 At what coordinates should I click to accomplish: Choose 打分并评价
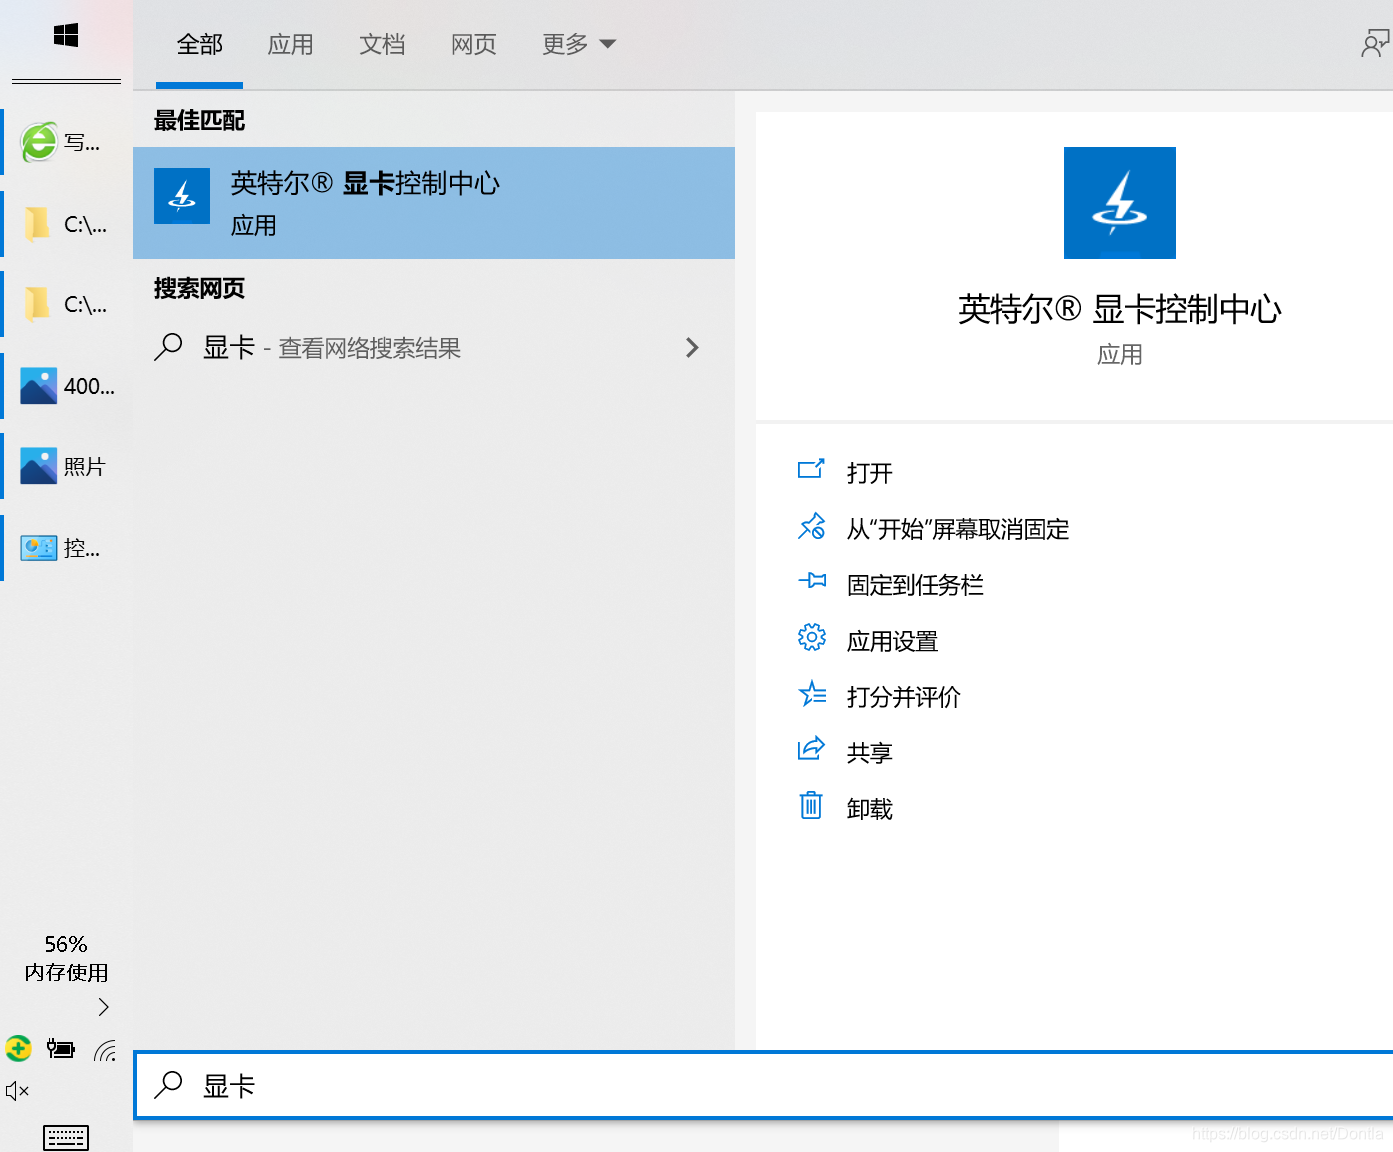pos(903,697)
